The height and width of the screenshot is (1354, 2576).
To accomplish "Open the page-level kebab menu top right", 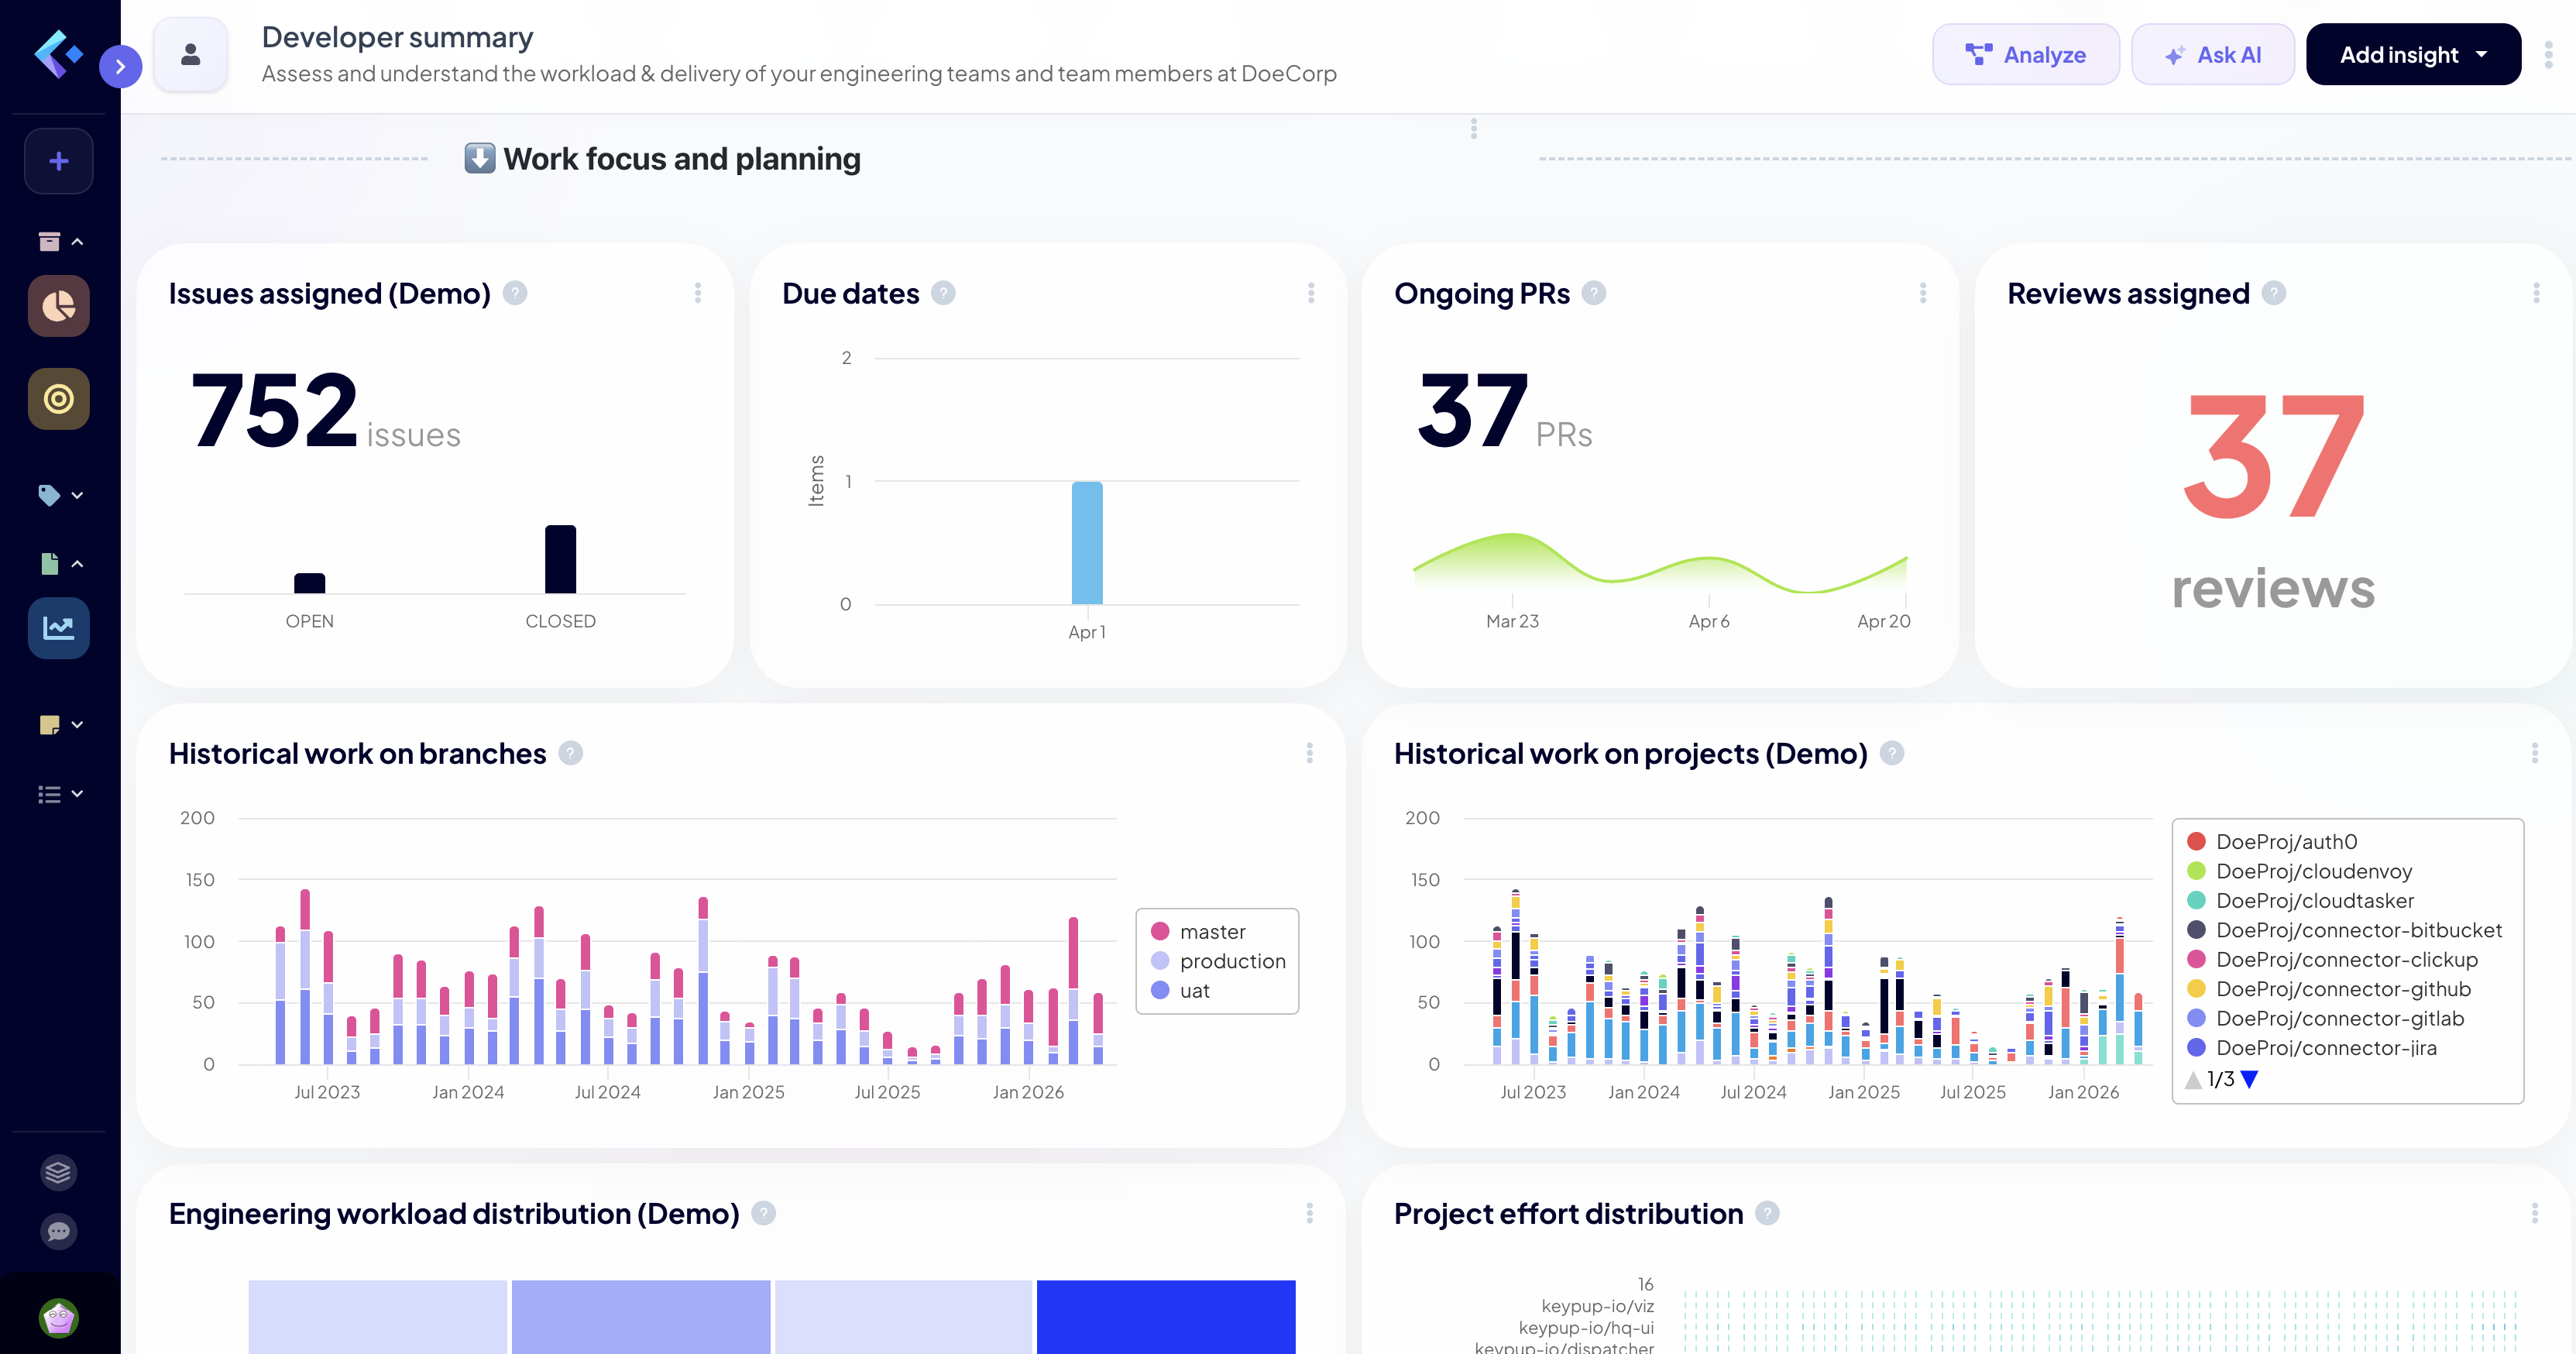I will tap(2548, 54).
